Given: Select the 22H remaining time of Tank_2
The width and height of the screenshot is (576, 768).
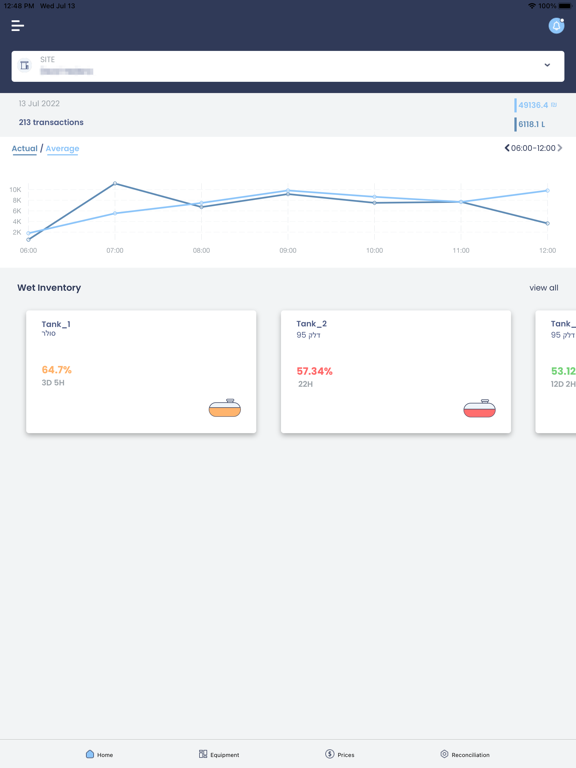Looking at the screenshot, I should [305, 384].
